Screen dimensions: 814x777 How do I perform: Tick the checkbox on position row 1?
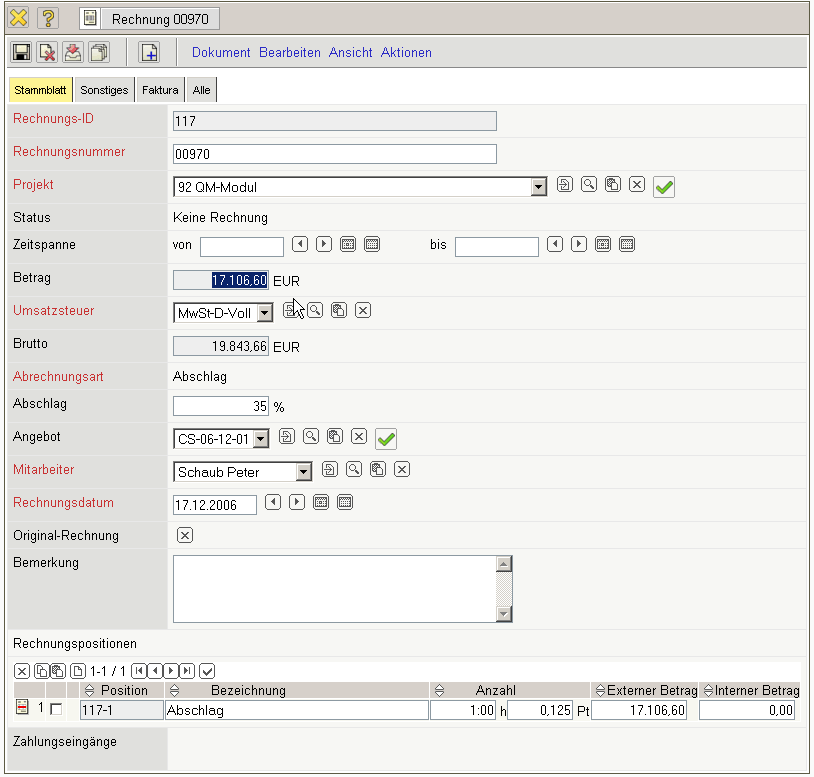pos(55,709)
